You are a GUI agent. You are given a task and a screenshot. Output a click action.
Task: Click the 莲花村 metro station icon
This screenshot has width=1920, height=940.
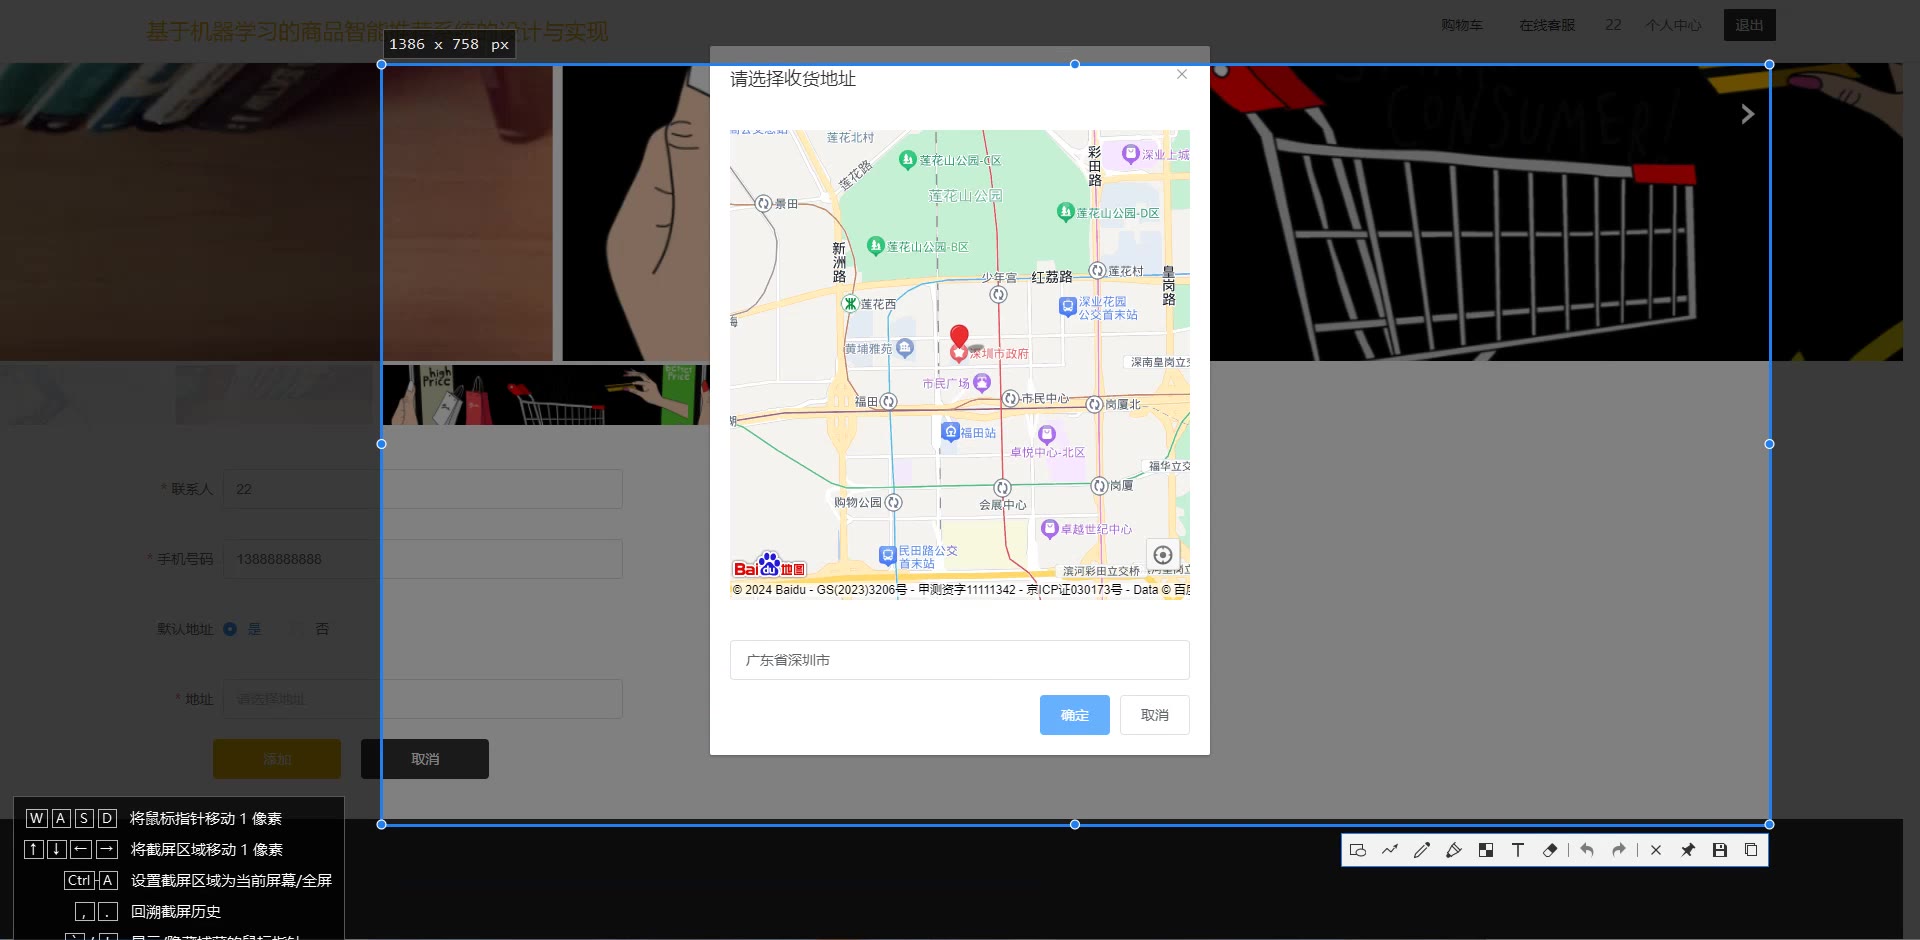pyautogui.click(x=1097, y=270)
